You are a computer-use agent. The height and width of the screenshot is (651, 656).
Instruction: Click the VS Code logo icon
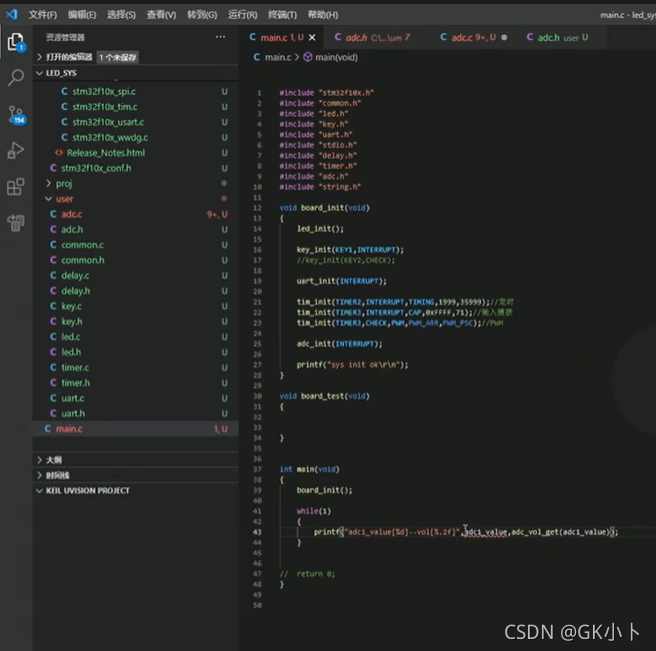[x=12, y=15]
